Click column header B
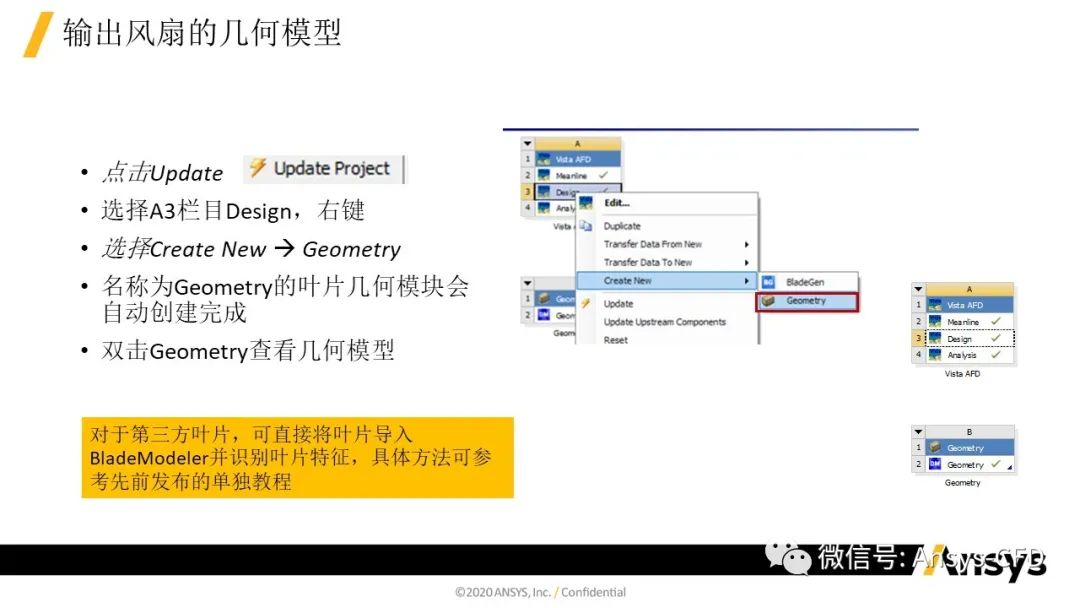This screenshot has width=1080, height=608. coord(969,432)
